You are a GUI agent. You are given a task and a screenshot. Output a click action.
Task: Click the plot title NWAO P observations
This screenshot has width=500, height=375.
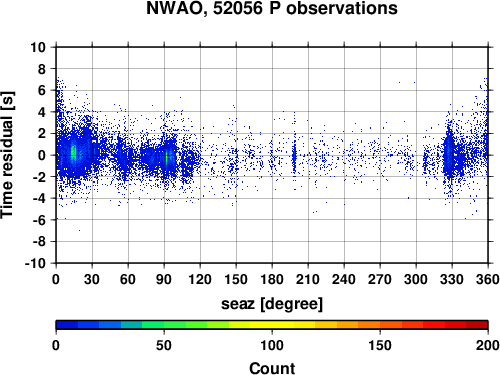(272, 8)
